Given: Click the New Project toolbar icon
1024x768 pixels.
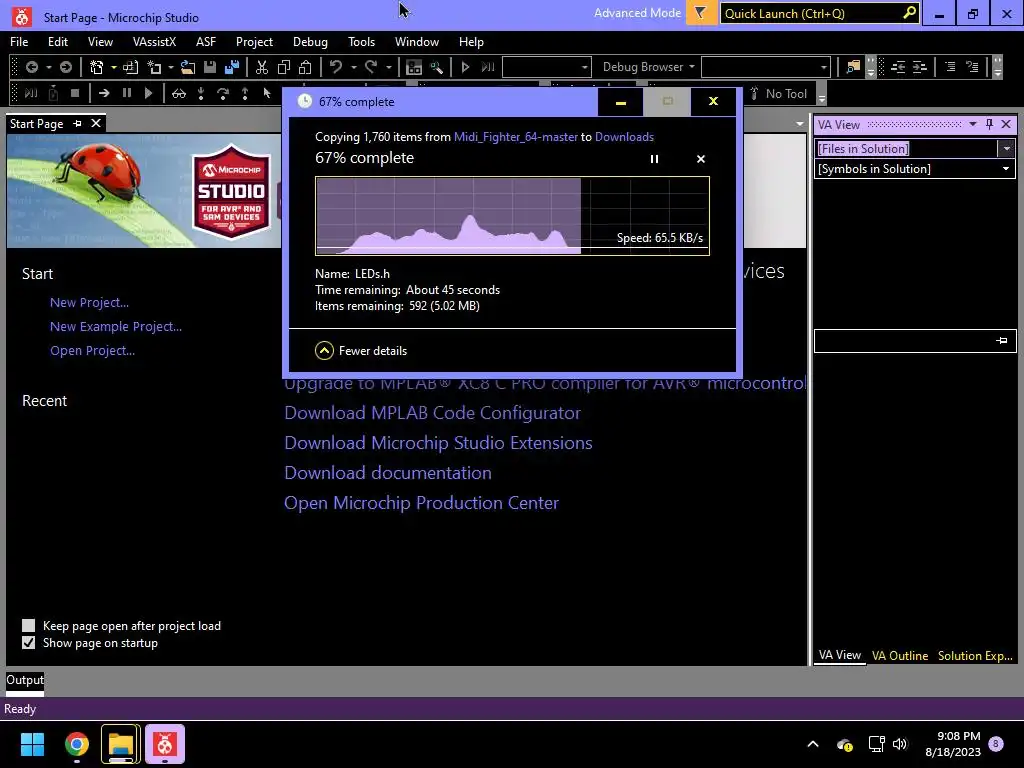Looking at the screenshot, I should pyautogui.click(x=97, y=67).
